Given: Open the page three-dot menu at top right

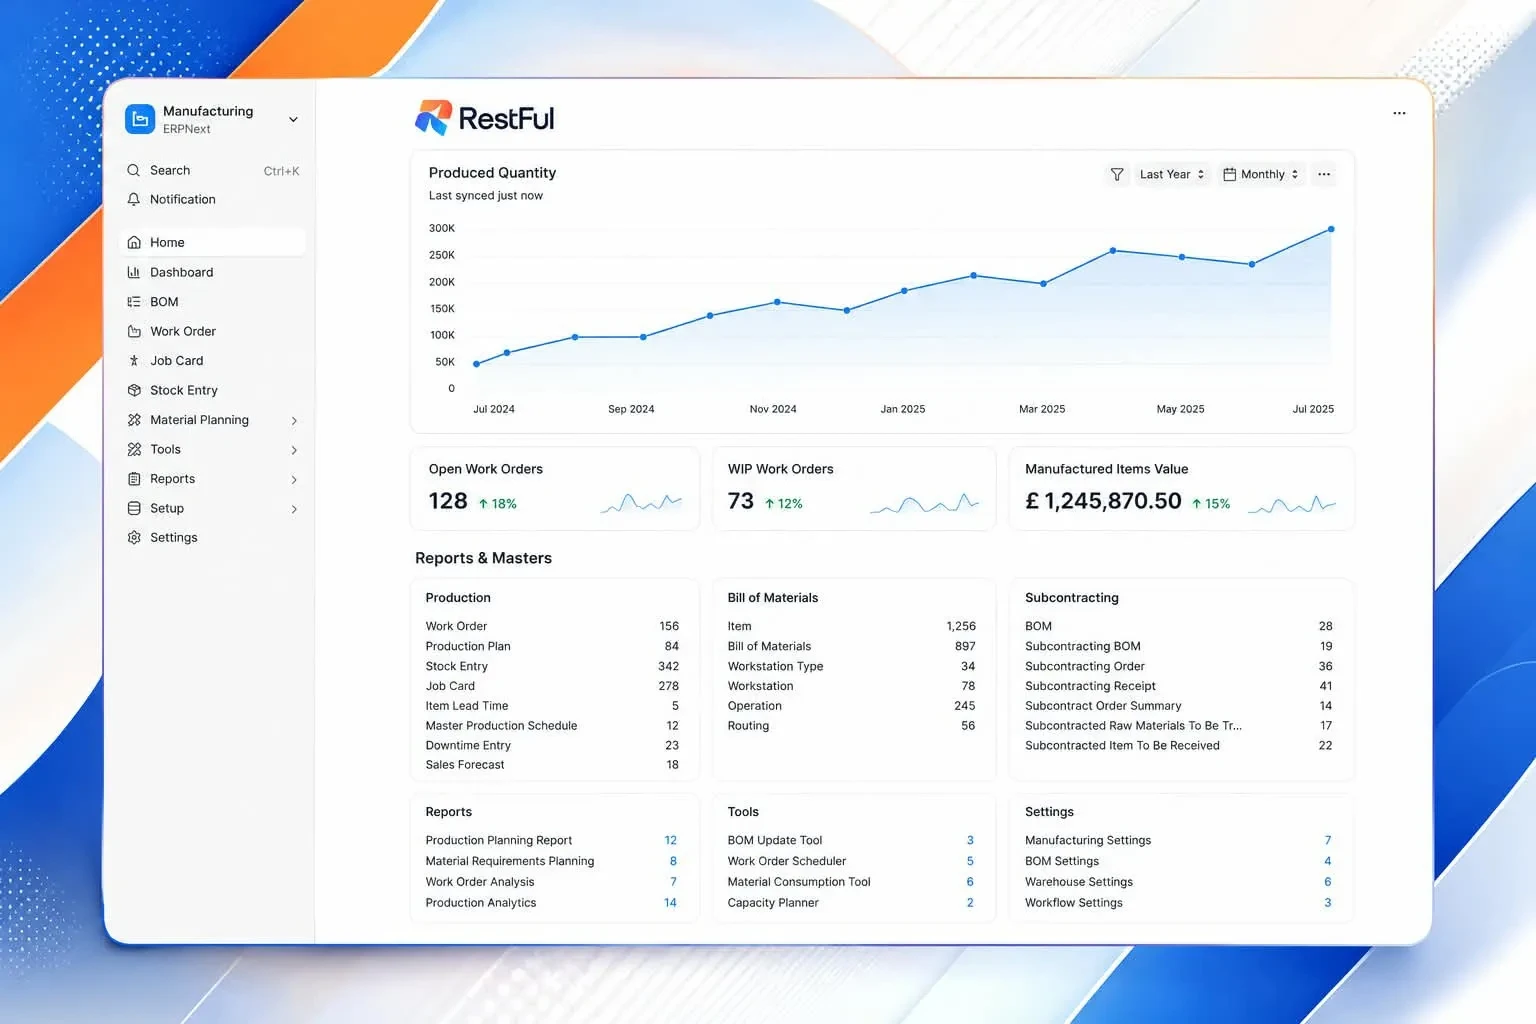Looking at the screenshot, I should (1399, 113).
